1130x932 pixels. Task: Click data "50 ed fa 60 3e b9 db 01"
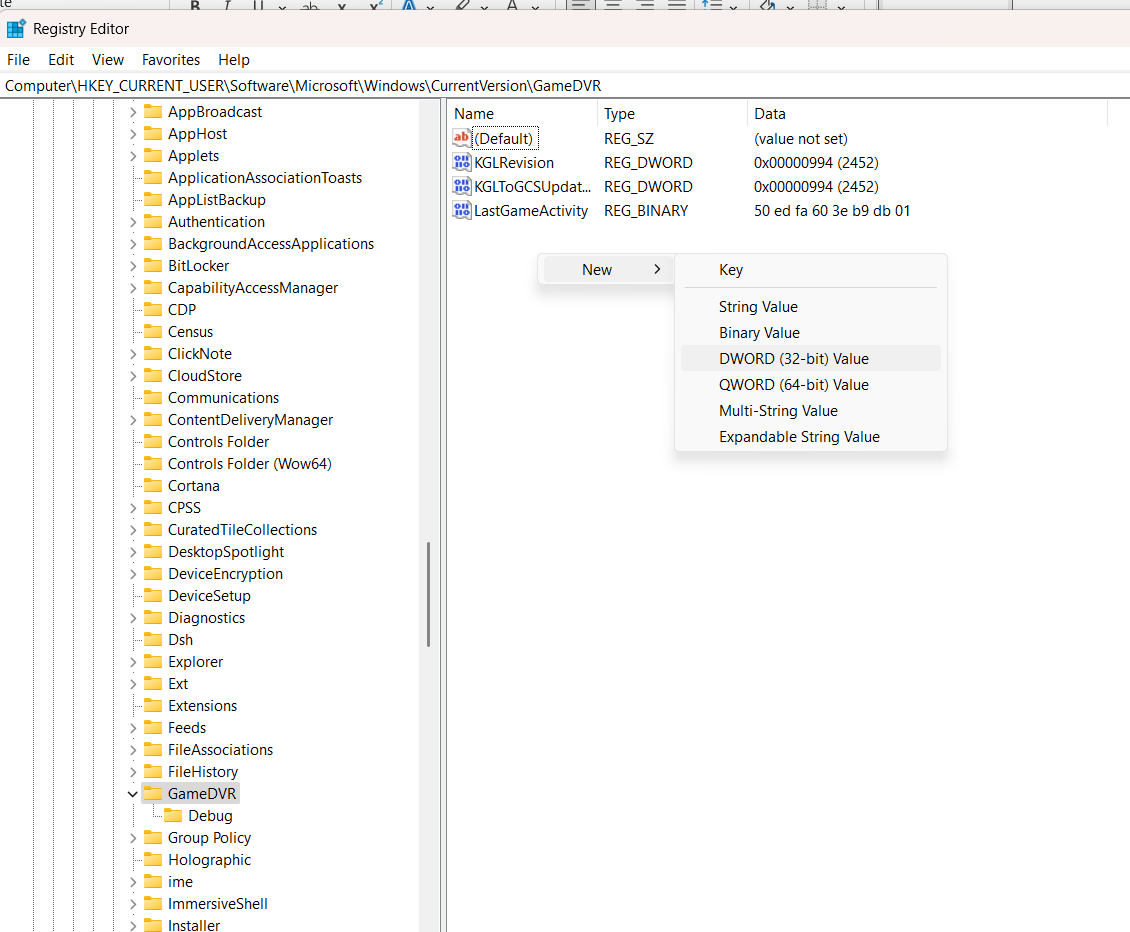pyautogui.click(x=832, y=210)
